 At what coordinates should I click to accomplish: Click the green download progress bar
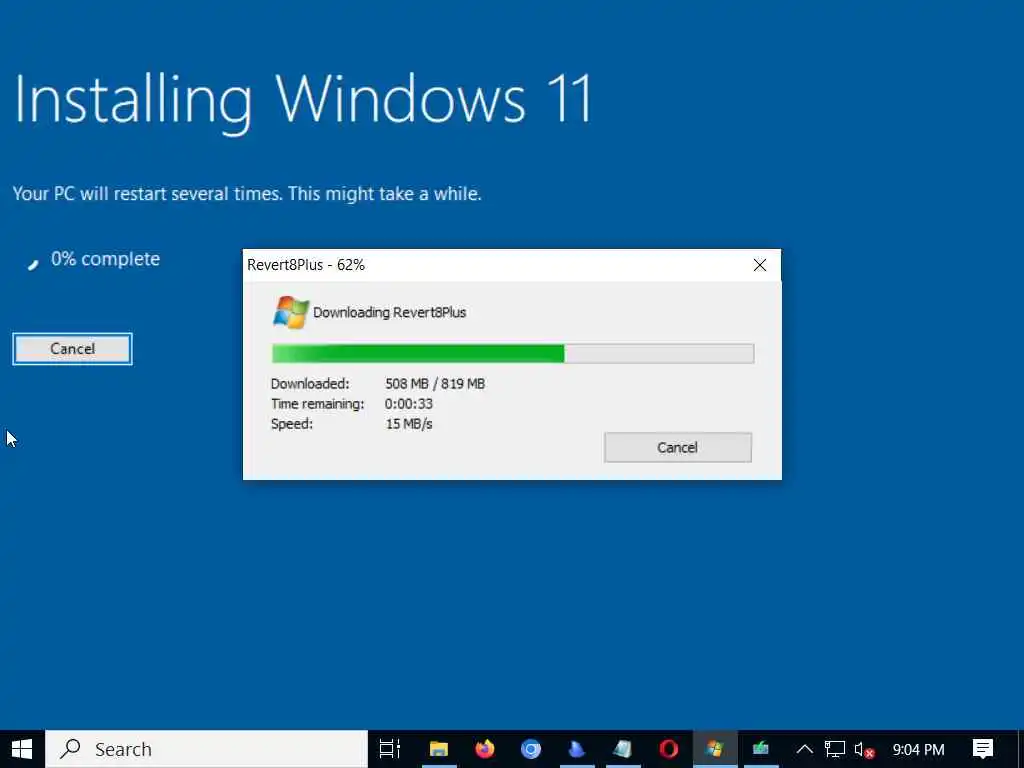[x=513, y=353]
